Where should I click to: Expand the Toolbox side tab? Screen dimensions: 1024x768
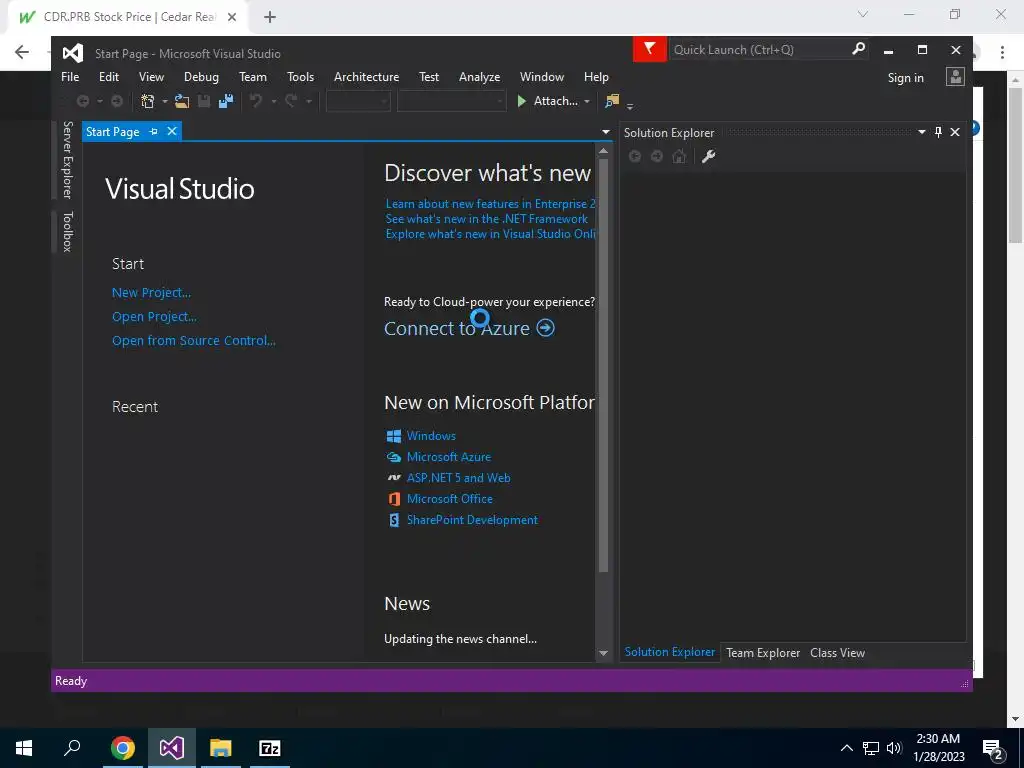(67, 232)
